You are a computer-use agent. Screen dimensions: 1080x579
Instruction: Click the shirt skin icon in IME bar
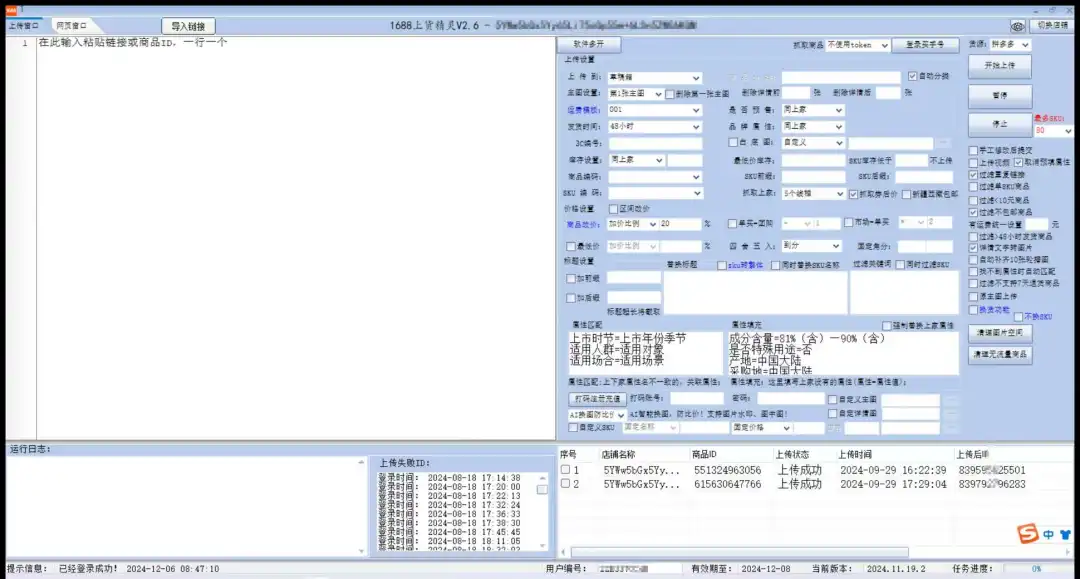pyautogui.click(x=1064, y=534)
